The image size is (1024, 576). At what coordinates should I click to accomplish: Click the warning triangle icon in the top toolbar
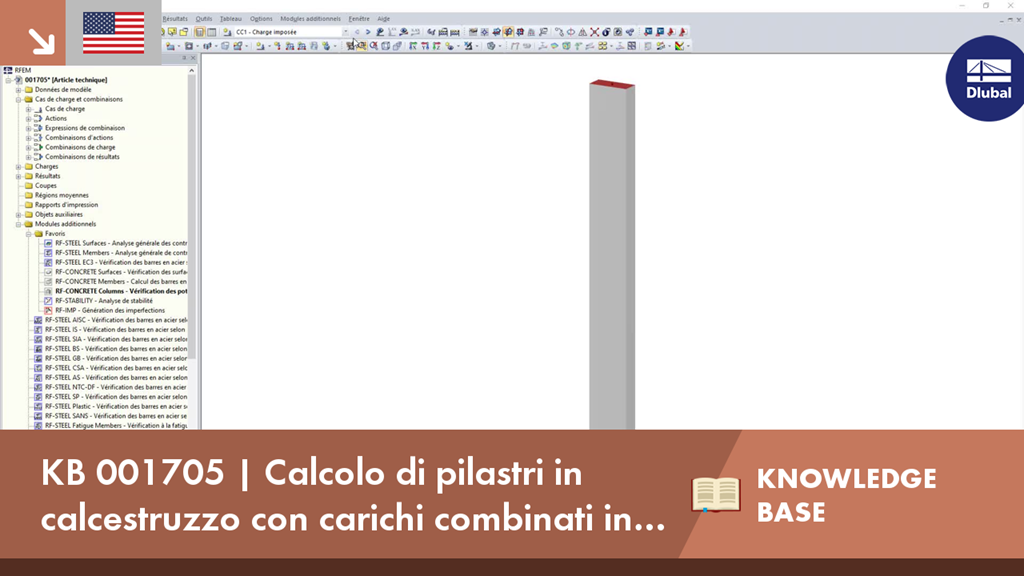point(583,31)
